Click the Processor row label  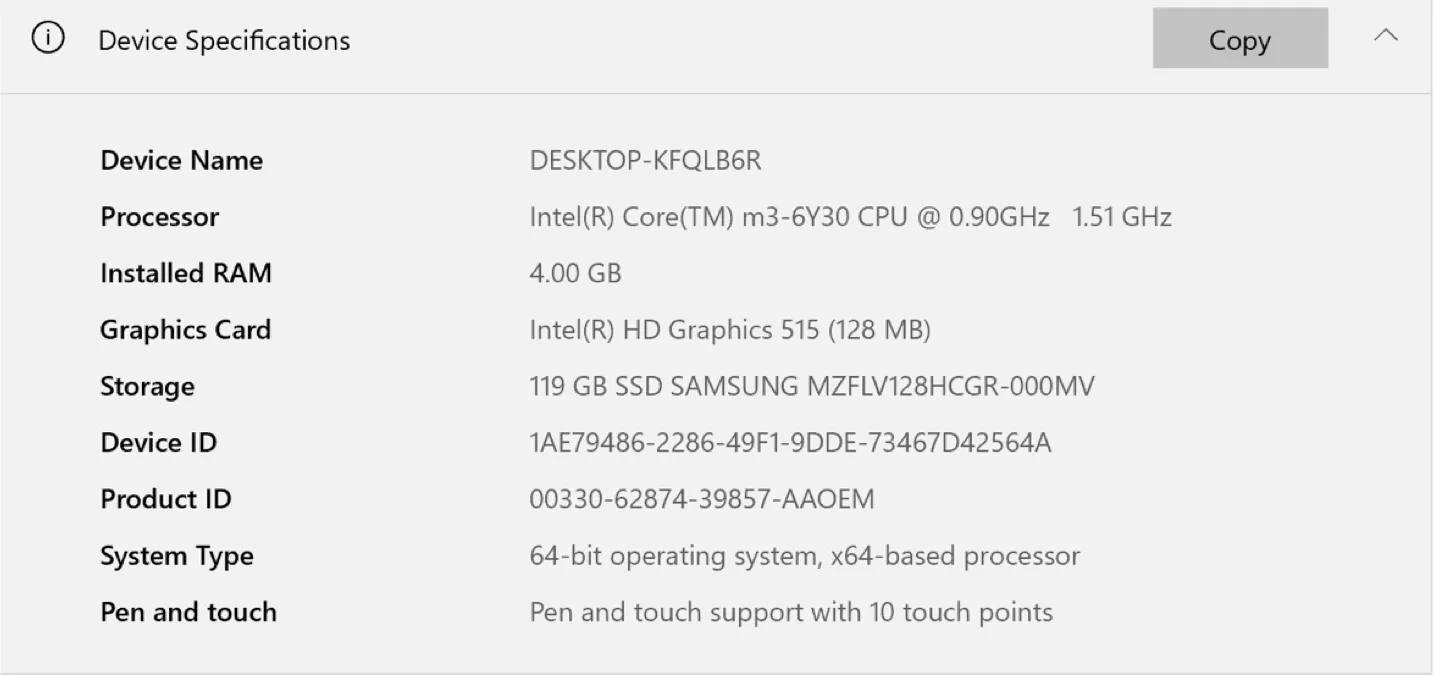click(x=159, y=216)
